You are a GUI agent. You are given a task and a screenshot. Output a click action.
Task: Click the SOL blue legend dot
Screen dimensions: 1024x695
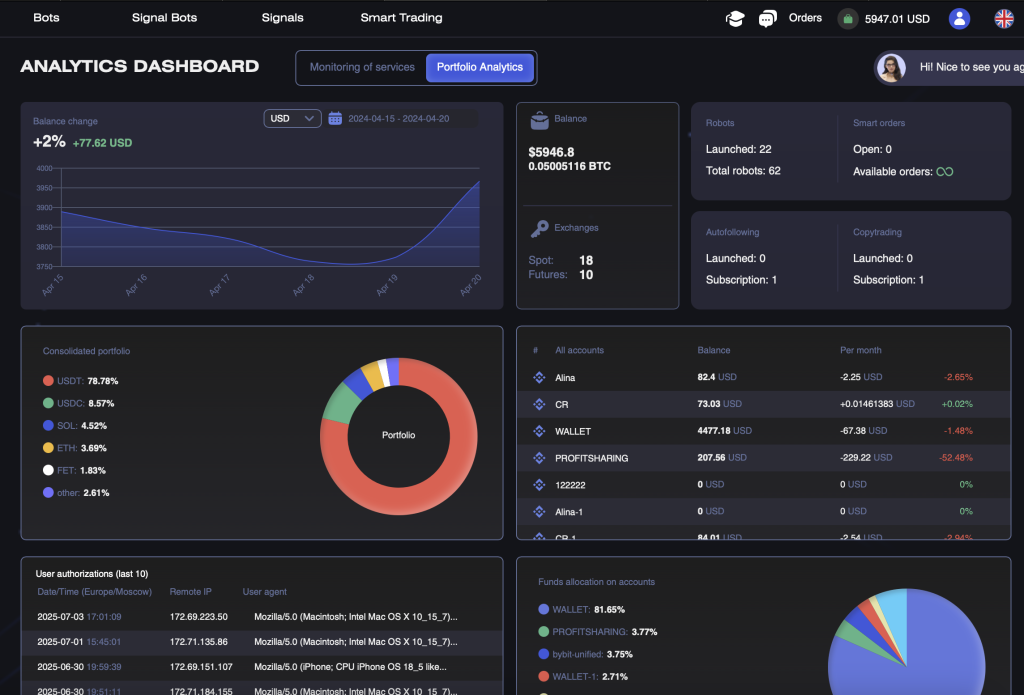[48, 425]
